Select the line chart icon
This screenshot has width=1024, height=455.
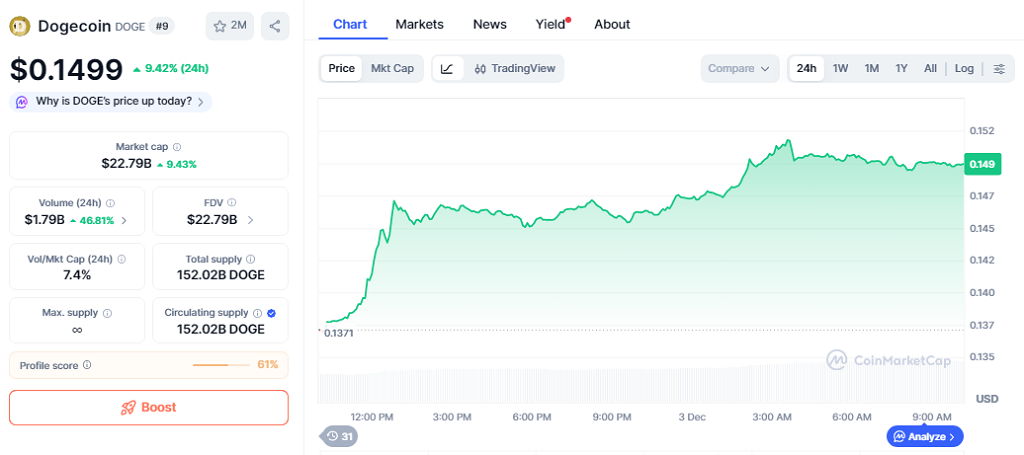[447, 69]
